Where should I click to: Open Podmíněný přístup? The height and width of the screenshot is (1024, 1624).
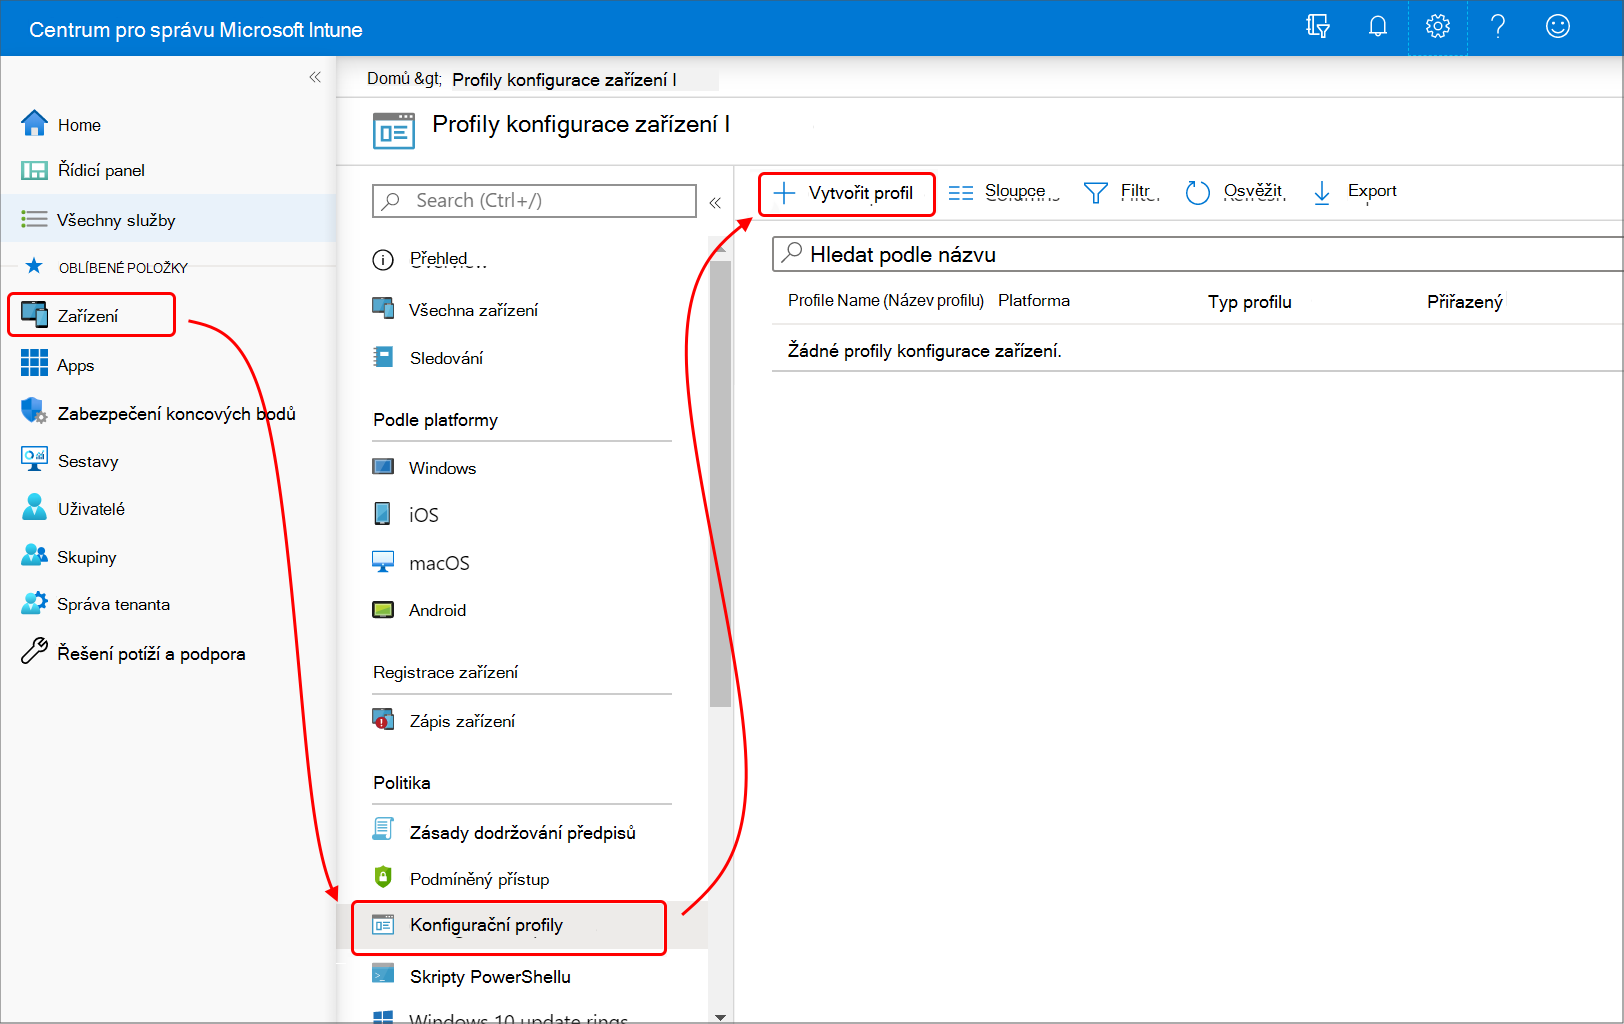point(479,879)
